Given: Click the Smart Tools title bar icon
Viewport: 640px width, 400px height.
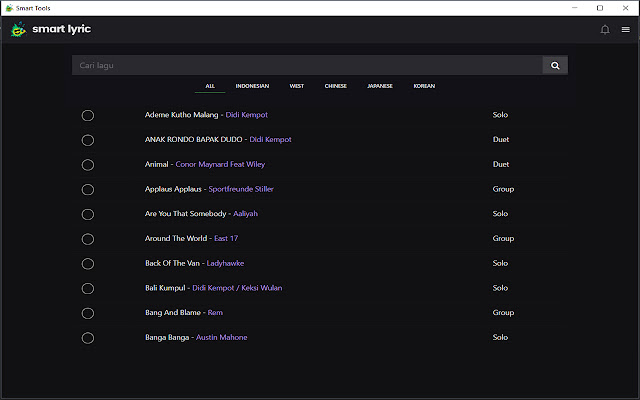Looking at the screenshot, I should click(x=9, y=8).
